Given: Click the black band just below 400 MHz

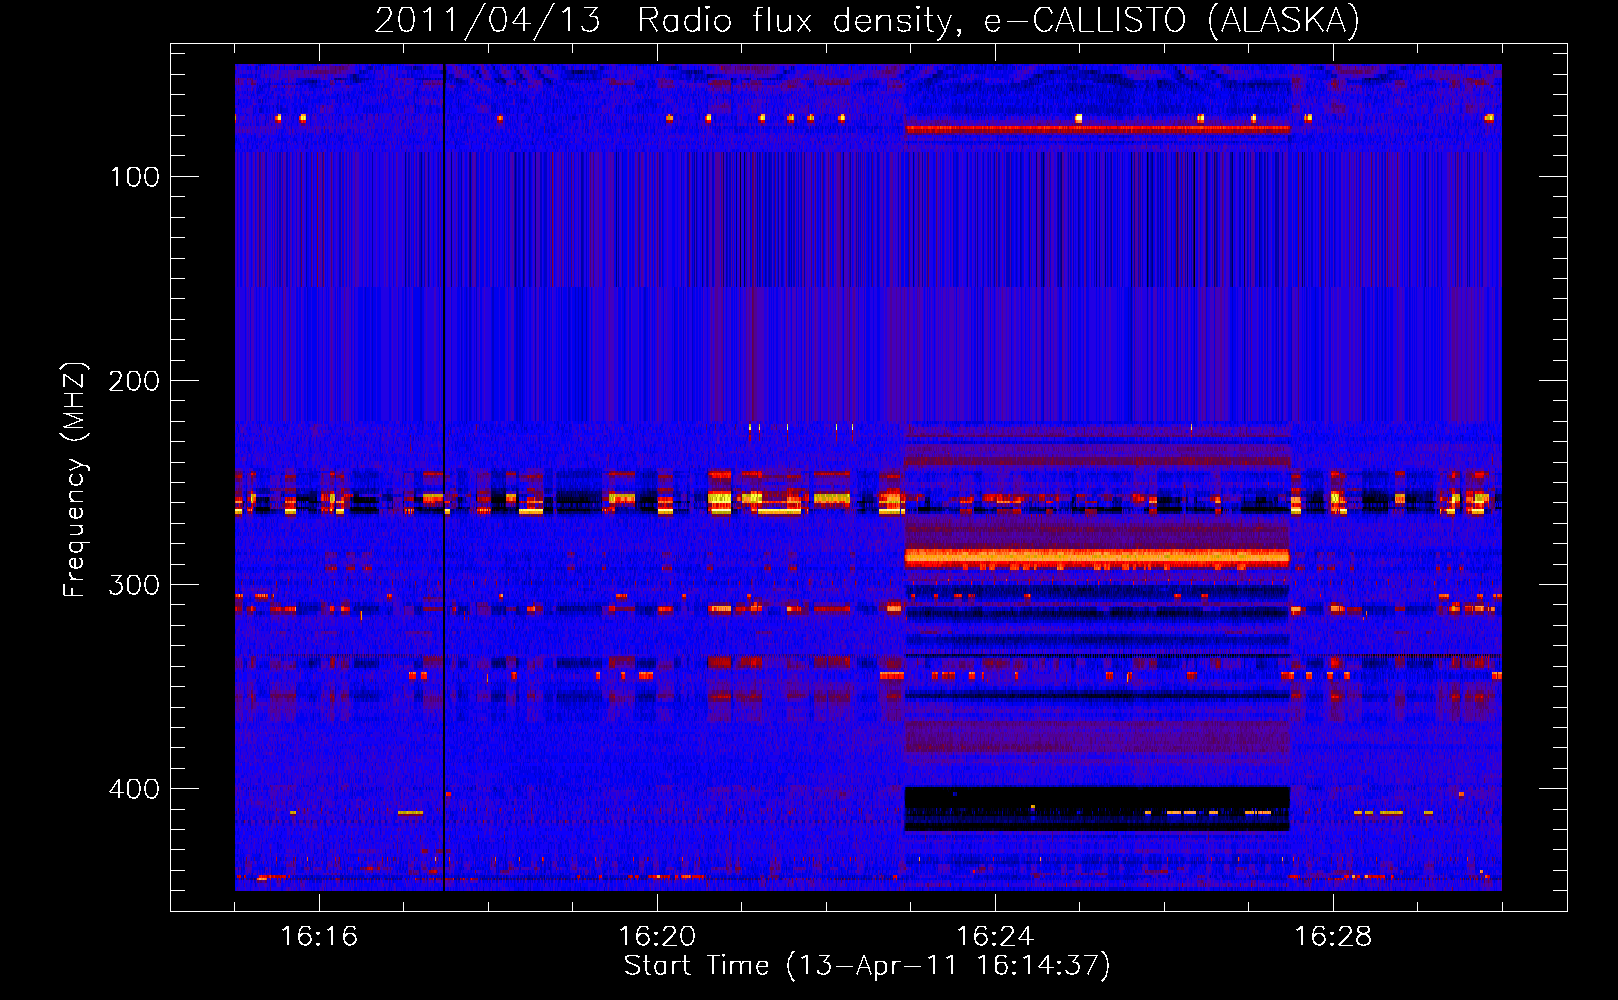Looking at the screenshot, I should [x=1097, y=809].
